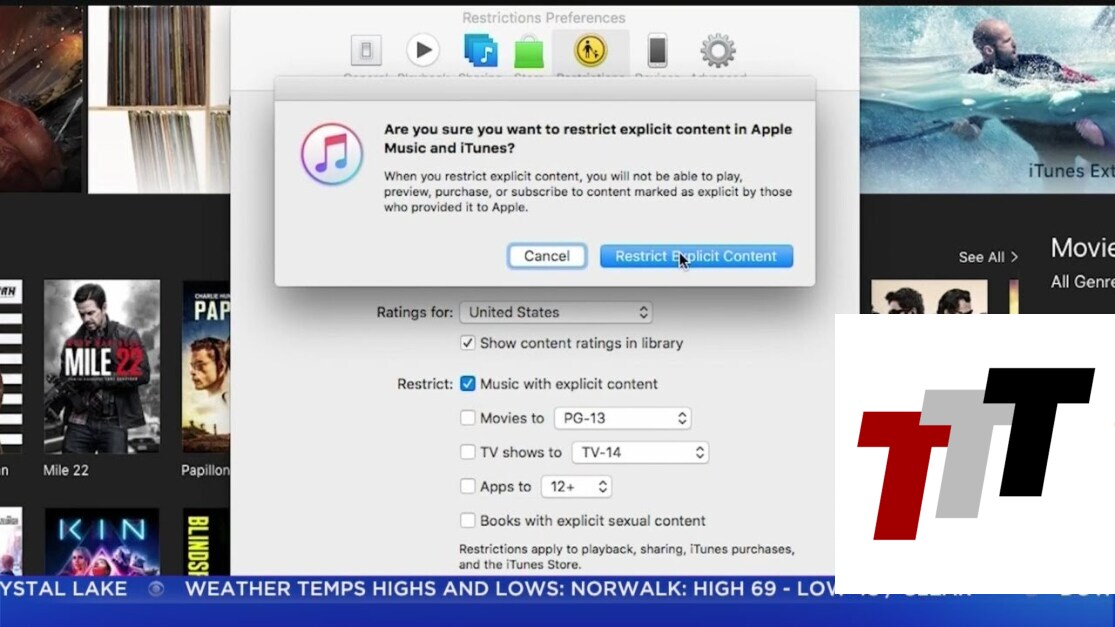Open the Advanced preferences gear icon

(717, 50)
